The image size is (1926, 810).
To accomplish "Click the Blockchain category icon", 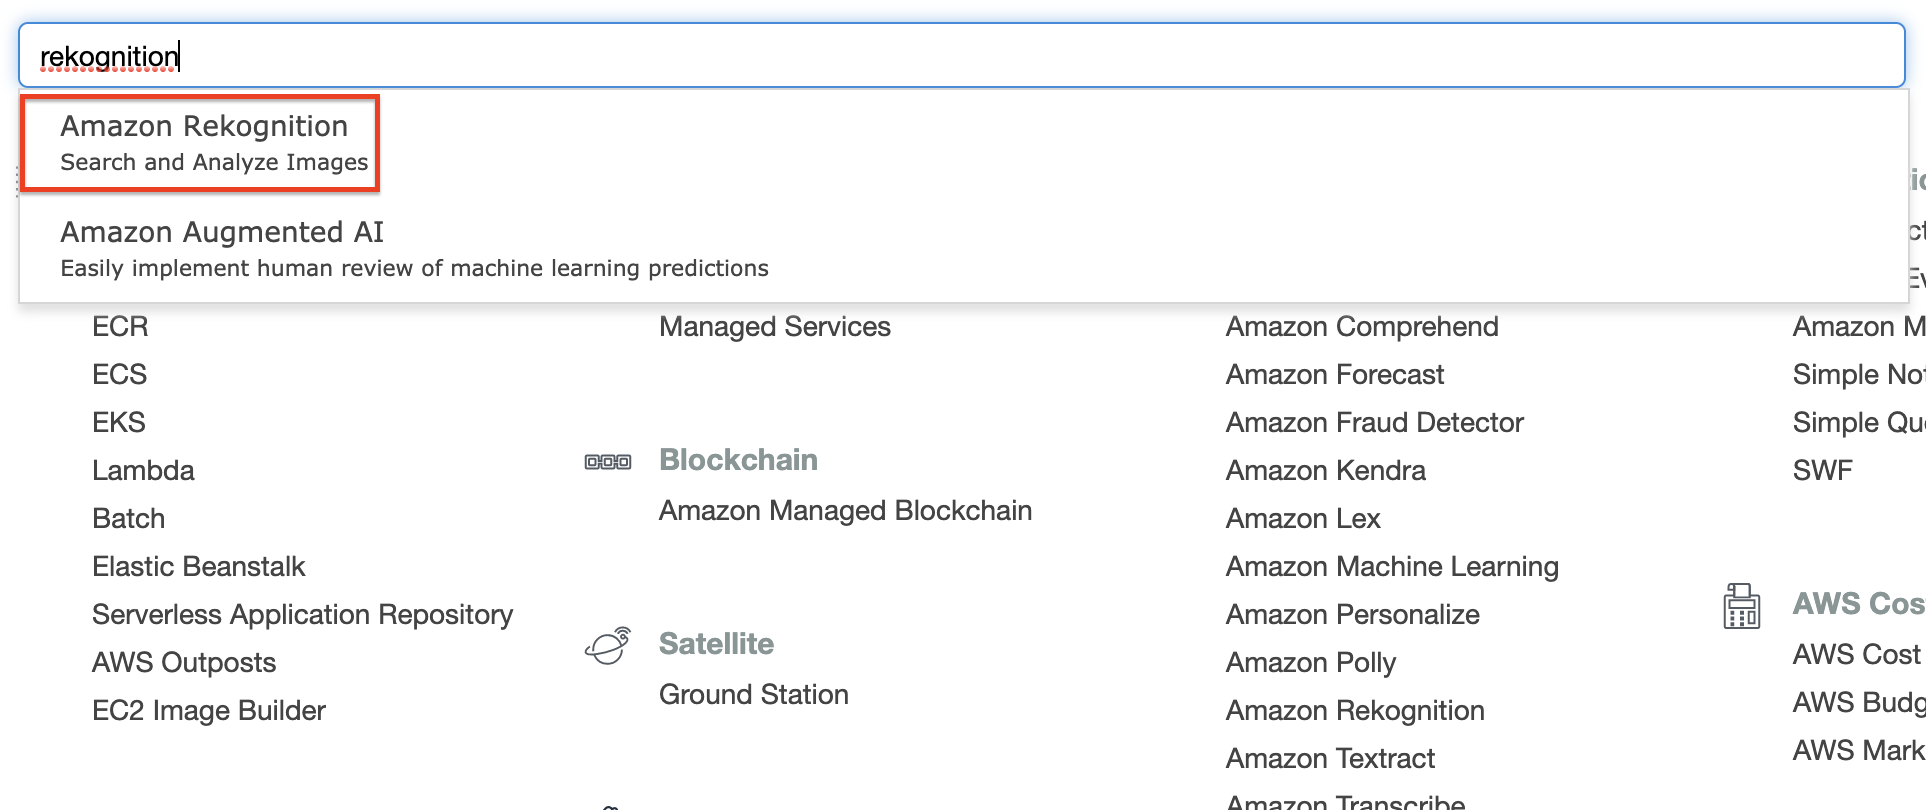I will pos(608,461).
